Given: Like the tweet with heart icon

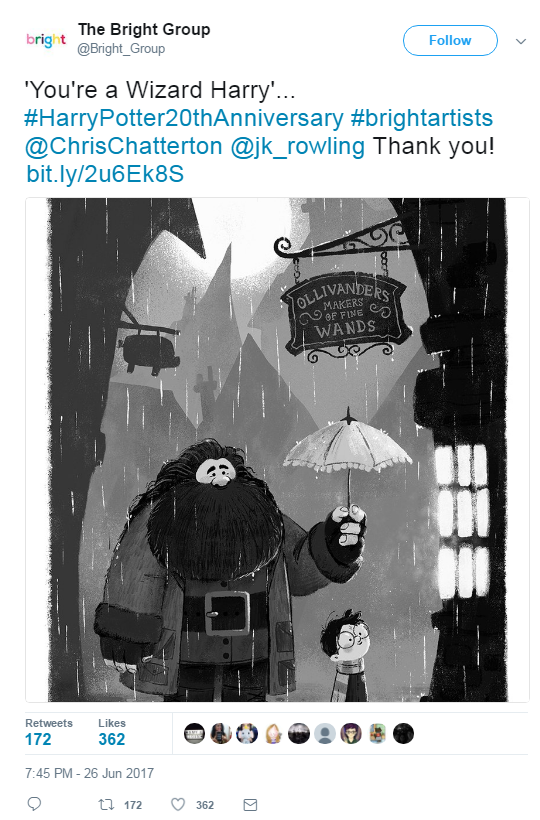Looking at the screenshot, I should pos(178,804).
